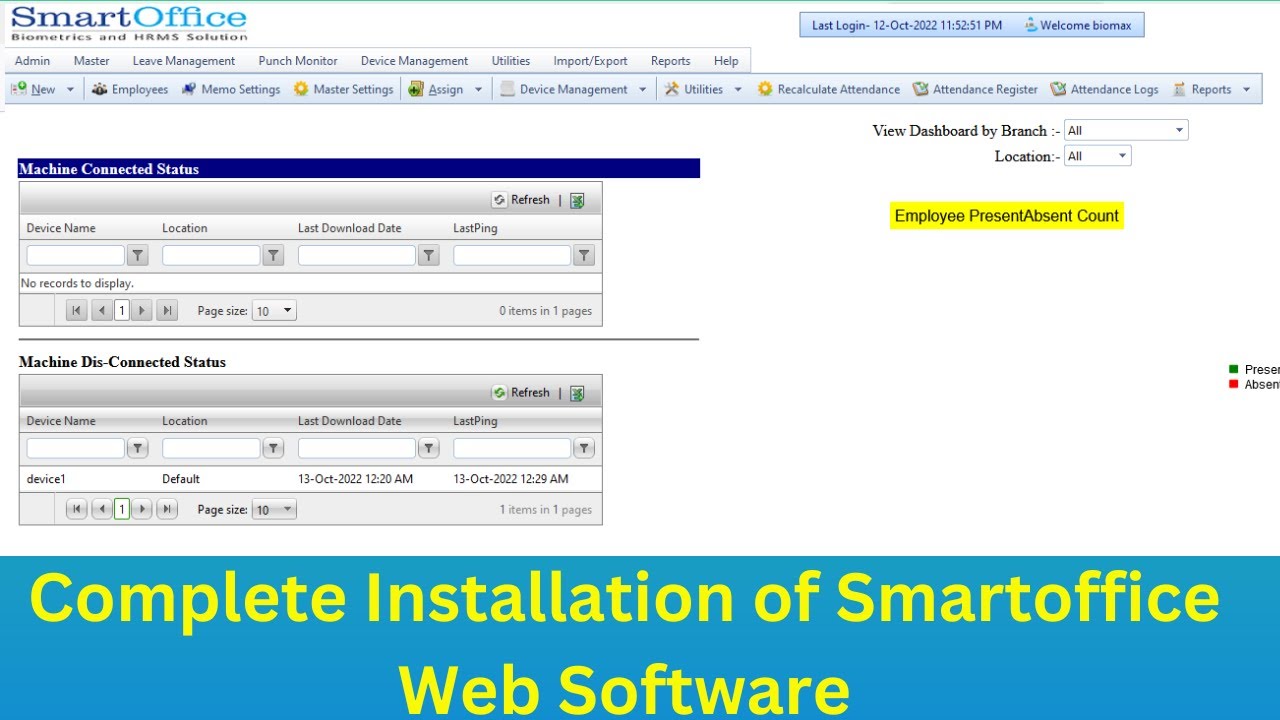Go to next page in Dis-Connected grid
This screenshot has width=1280, height=720.
pyautogui.click(x=142, y=510)
